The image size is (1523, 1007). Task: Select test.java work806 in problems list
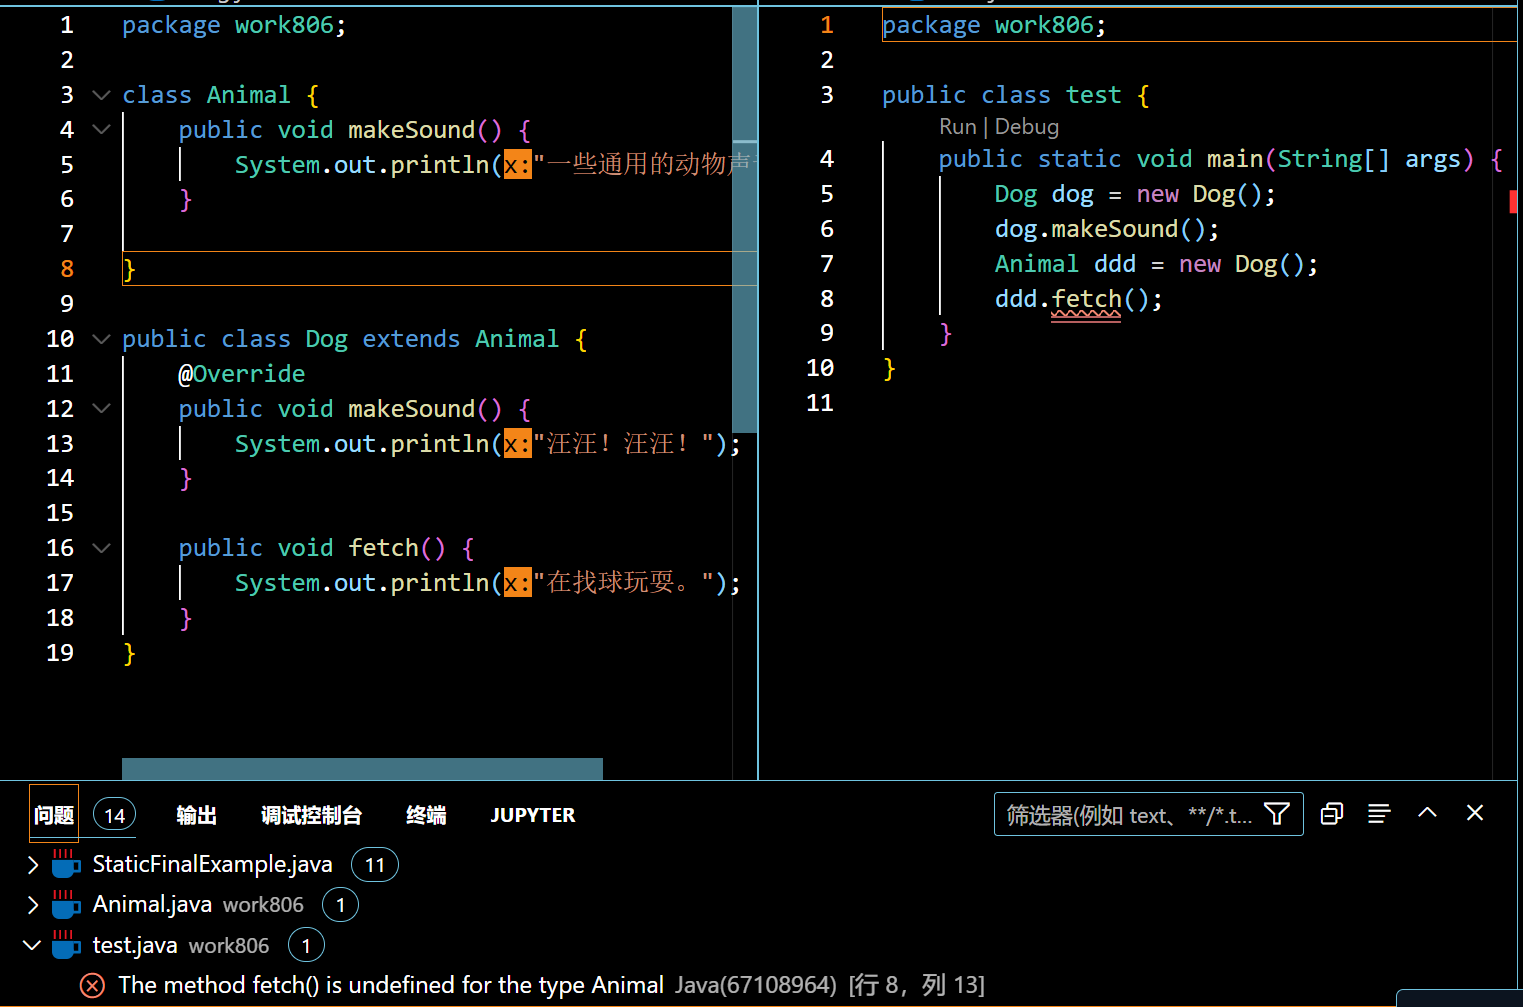tap(181, 945)
